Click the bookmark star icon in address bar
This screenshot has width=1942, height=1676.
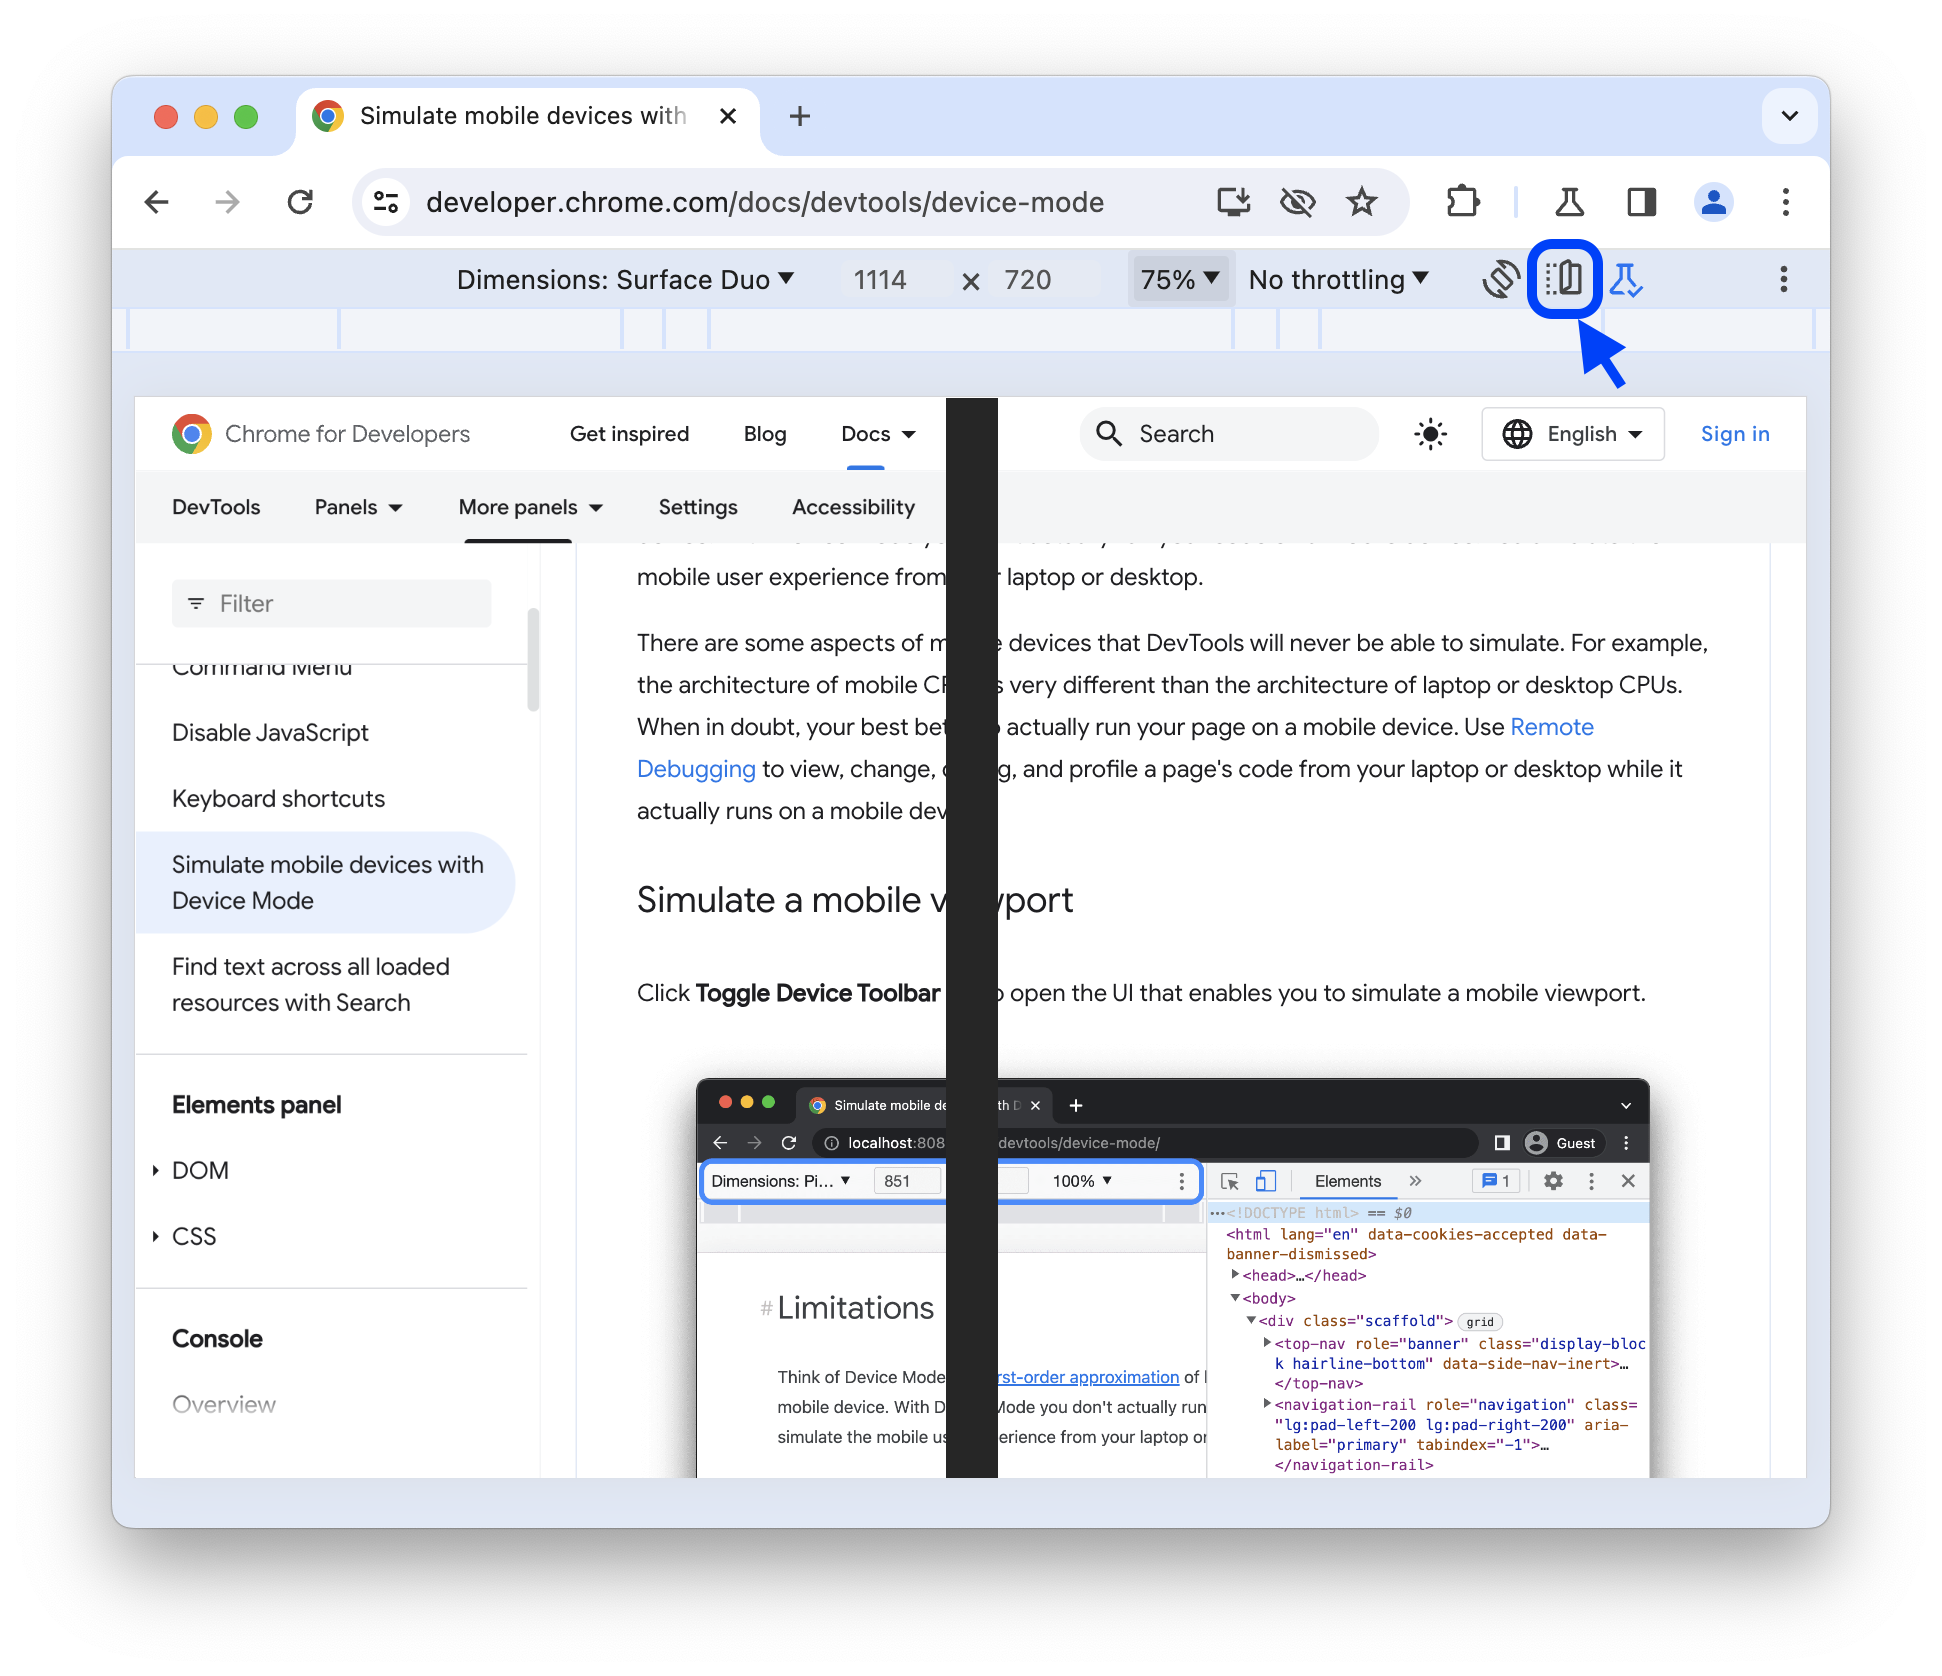click(x=1361, y=201)
